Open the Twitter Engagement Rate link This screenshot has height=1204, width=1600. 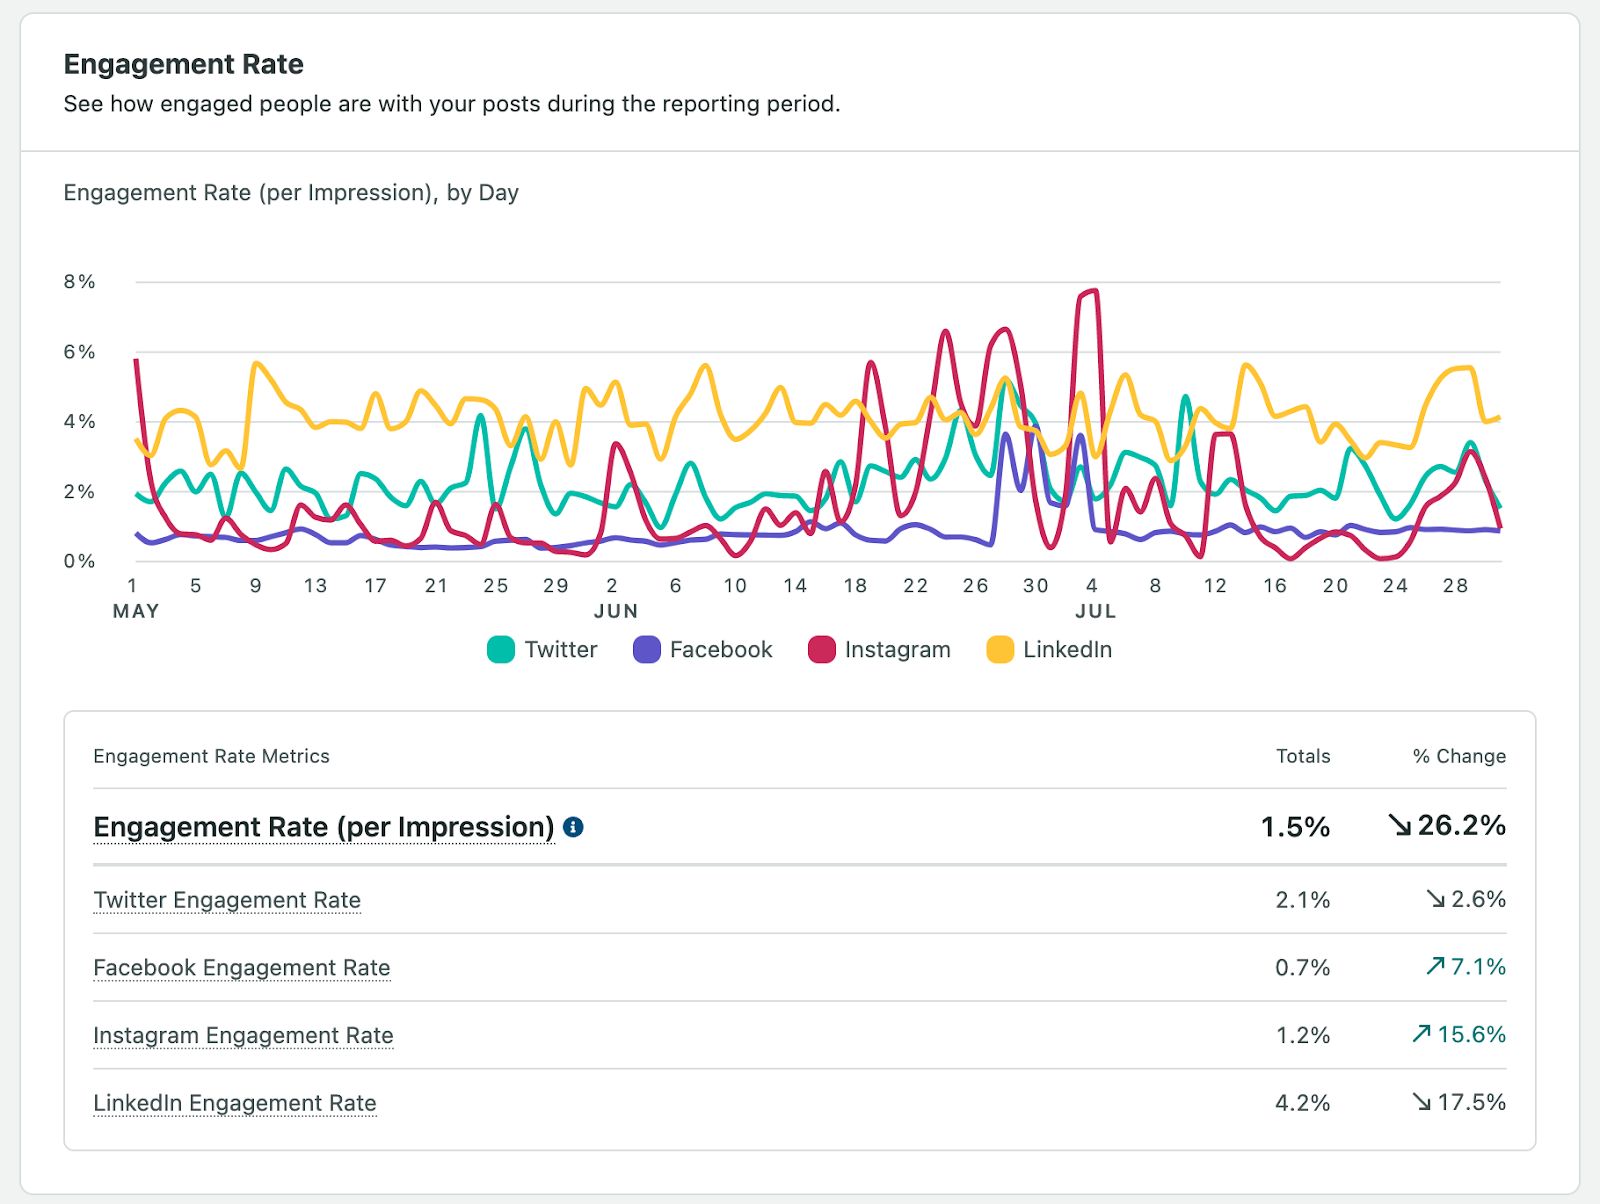pos(227,900)
